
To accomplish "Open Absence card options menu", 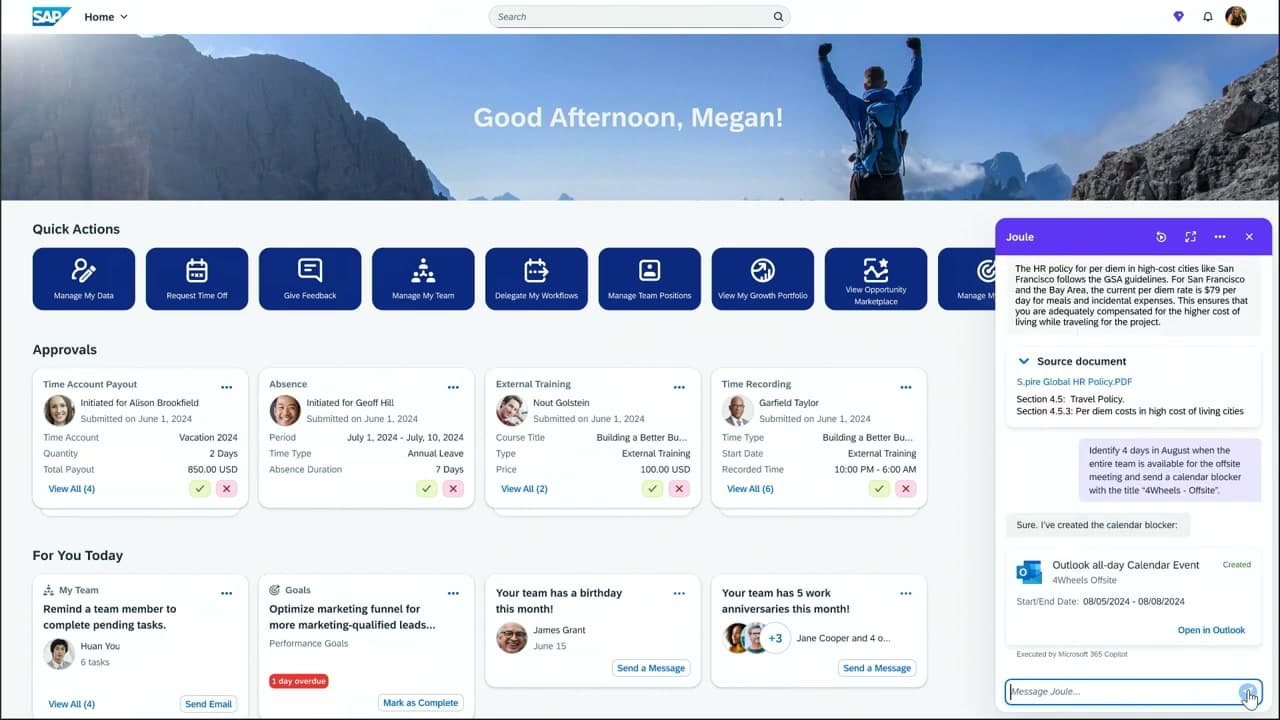I will click(453, 387).
